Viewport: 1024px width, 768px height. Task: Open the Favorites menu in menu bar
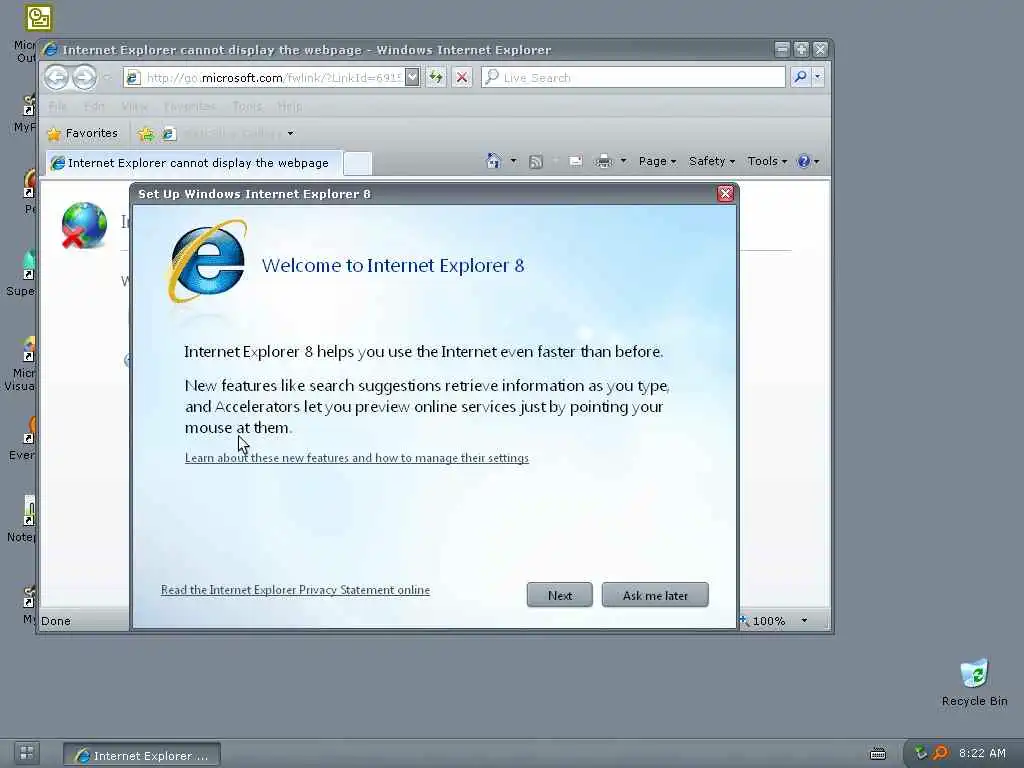(189, 106)
